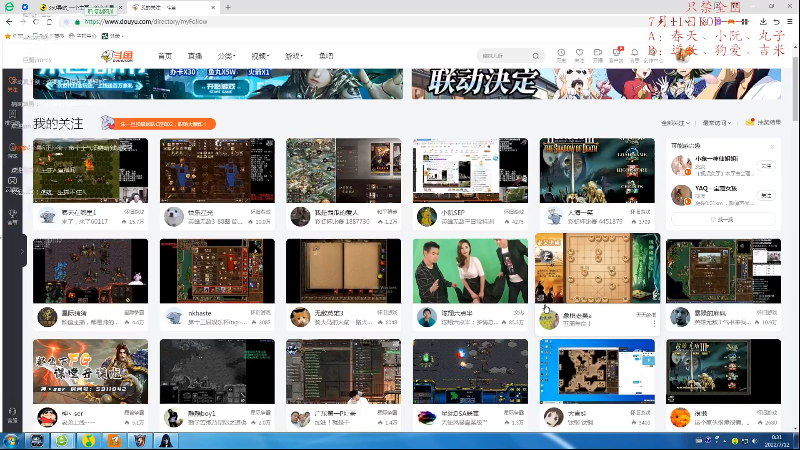Open the 首页 navigation tab

coord(165,56)
